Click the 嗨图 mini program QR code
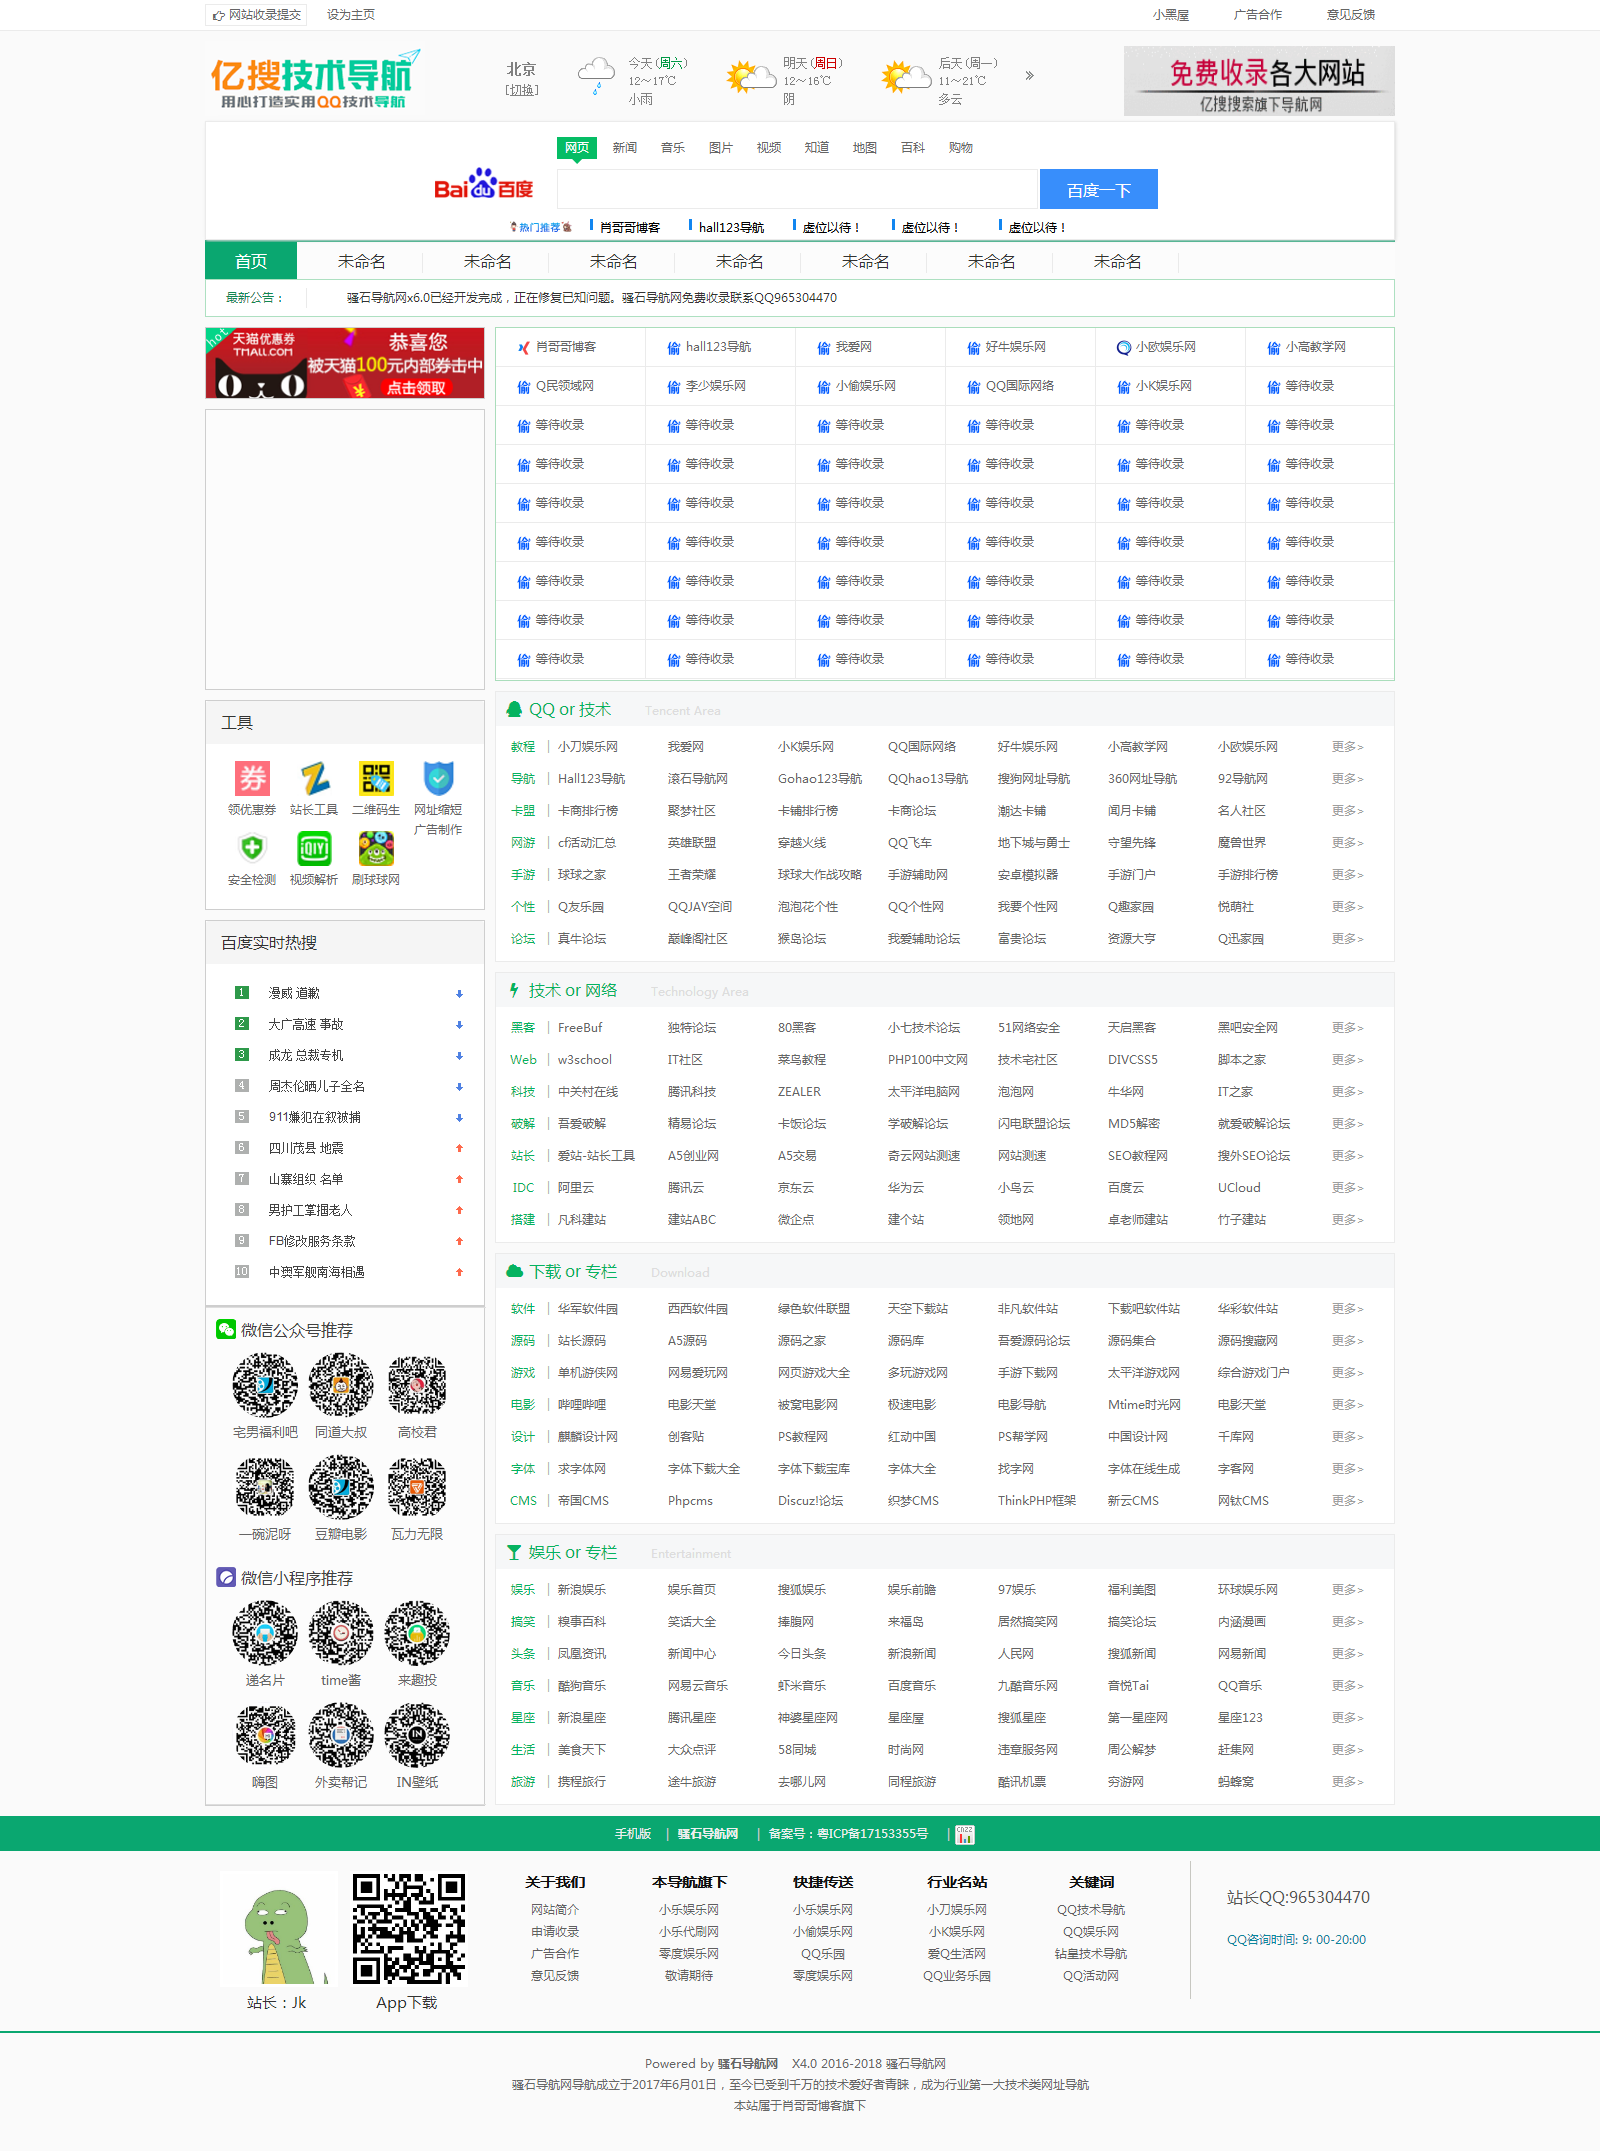 [x=265, y=1735]
